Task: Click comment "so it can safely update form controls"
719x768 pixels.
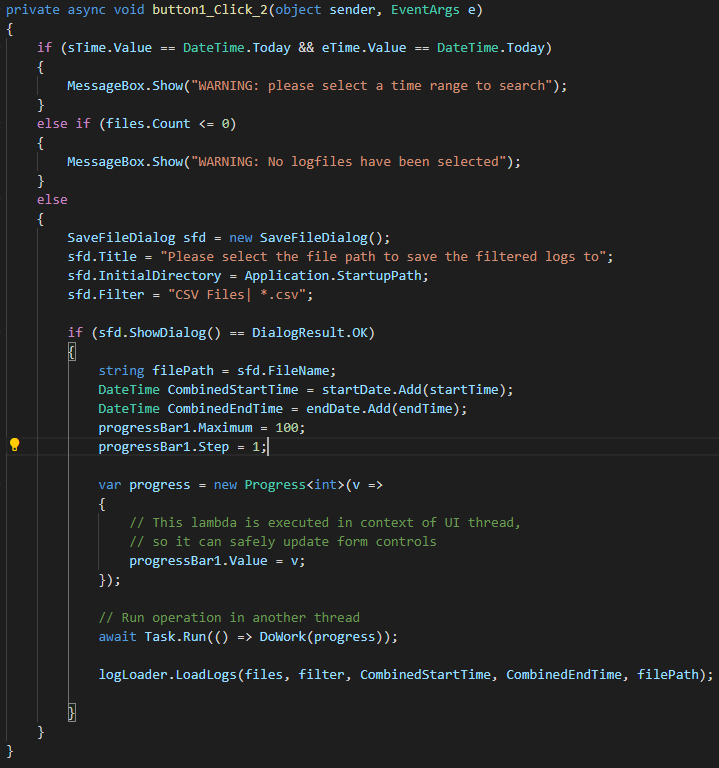Action: click(283, 541)
